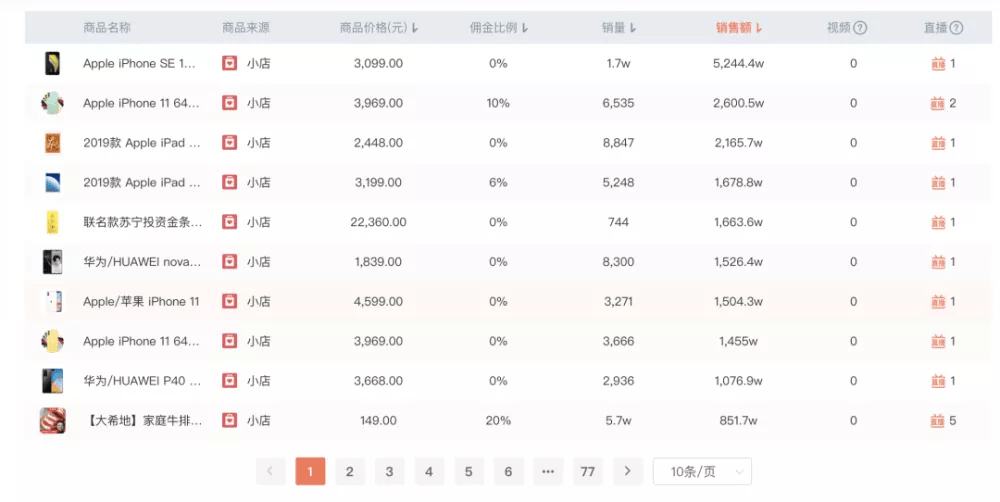Go to previous page arrow
The height and width of the screenshot is (502, 1000).
tap(270, 471)
